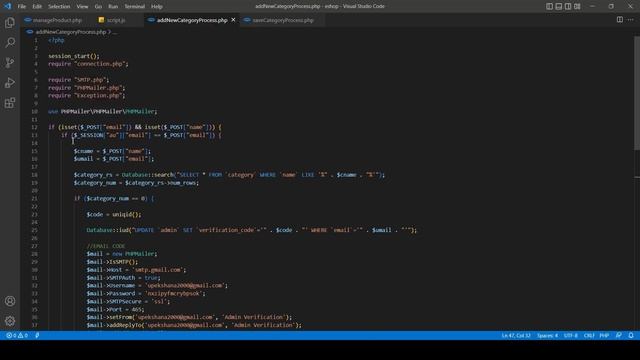The height and width of the screenshot is (360, 640).
Task: Click line number 12 in the gutter
Action: point(34,127)
